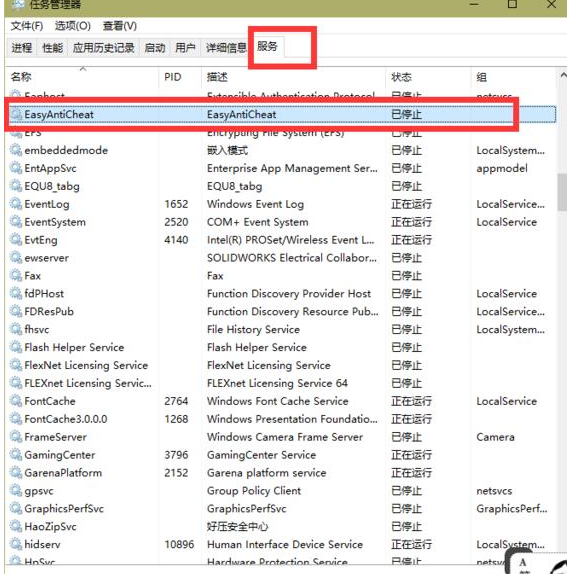Click the service icon next to FDResPub
The width and height of the screenshot is (567, 574).
point(16,312)
